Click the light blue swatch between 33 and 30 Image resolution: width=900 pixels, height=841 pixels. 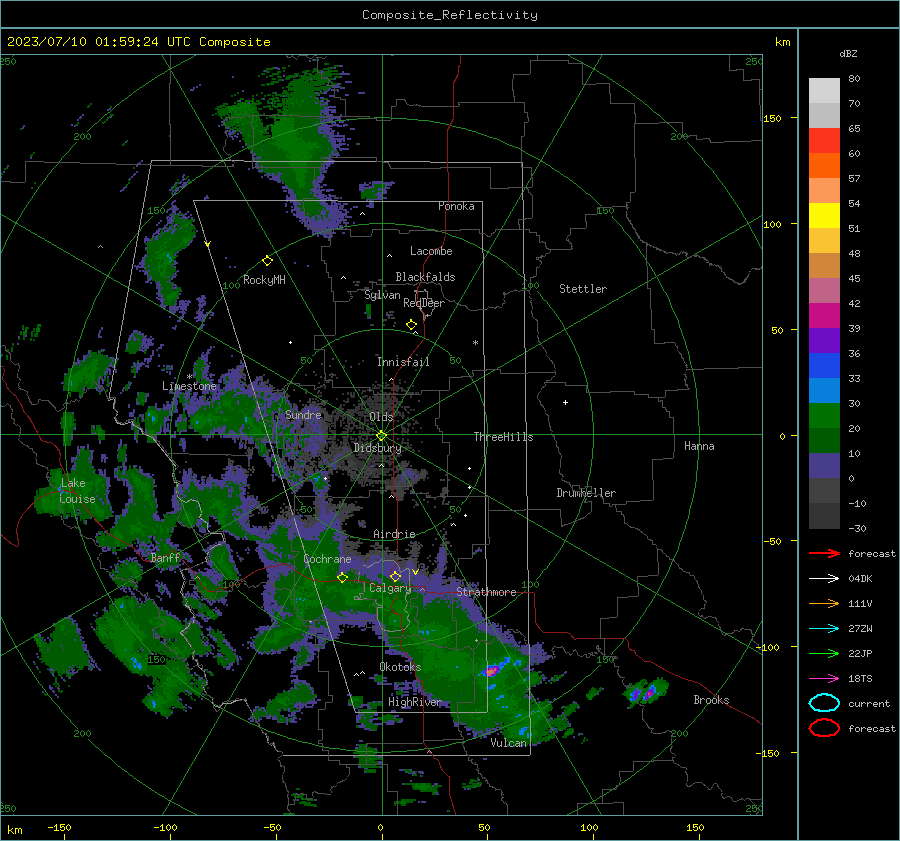[824, 391]
